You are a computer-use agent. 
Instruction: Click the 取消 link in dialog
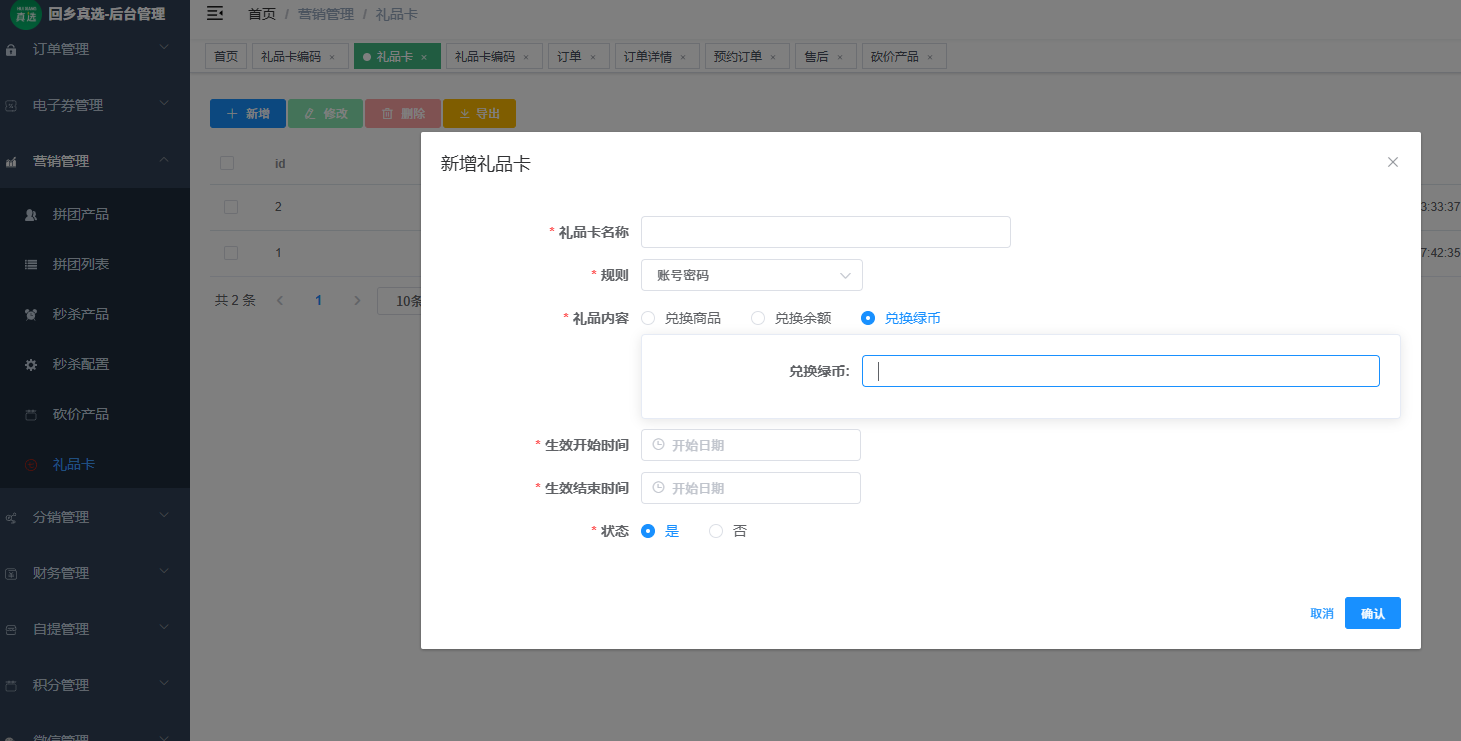(1321, 613)
